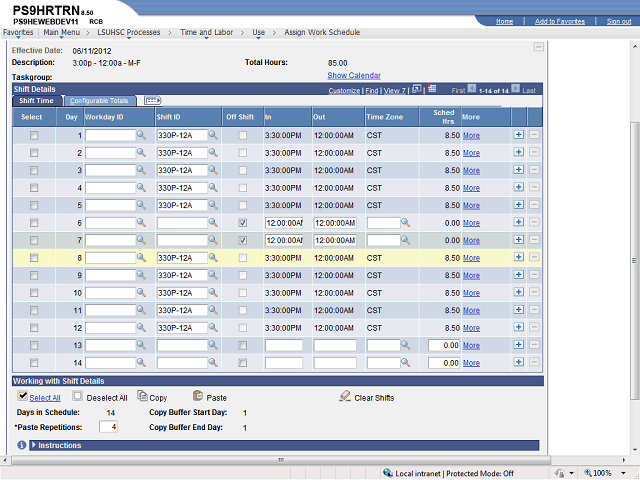Click the Shift ID field for day 3
The width and height of the screenshot is (640, 480).
[x=182, y=170]
